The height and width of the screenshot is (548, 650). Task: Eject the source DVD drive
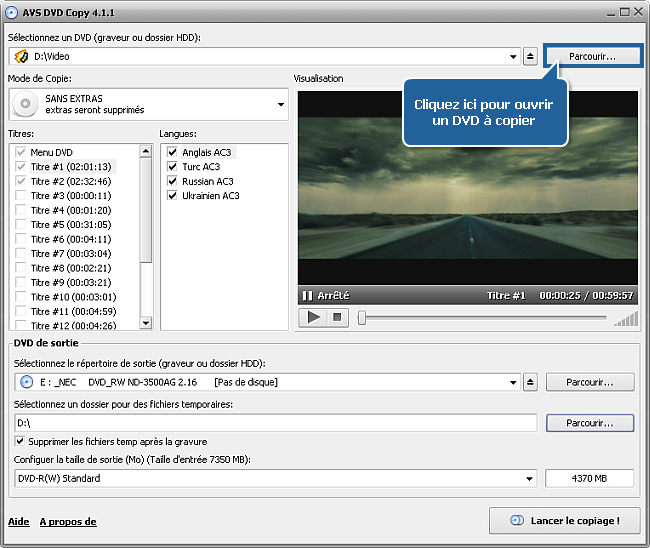click(531, 56)
